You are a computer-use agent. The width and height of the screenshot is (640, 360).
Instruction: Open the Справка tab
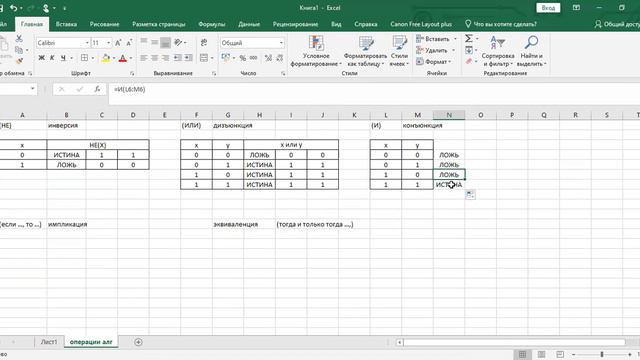point(366,24)
